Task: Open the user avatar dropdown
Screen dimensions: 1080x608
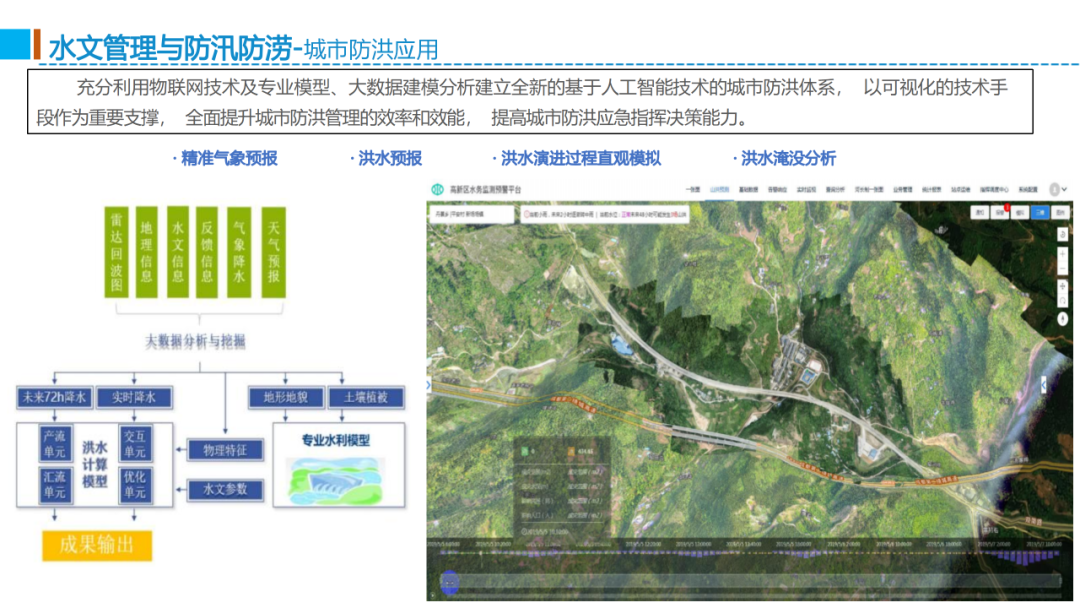Action: (1059, 189)
